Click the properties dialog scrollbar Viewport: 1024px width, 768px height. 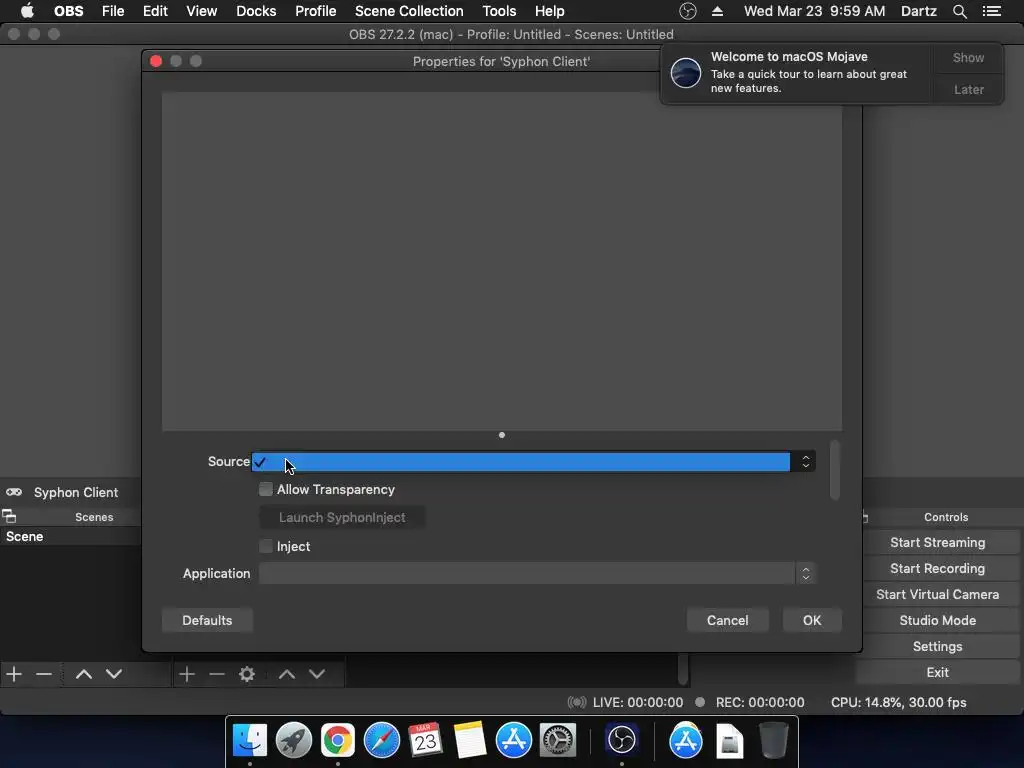tap(835, 470)
